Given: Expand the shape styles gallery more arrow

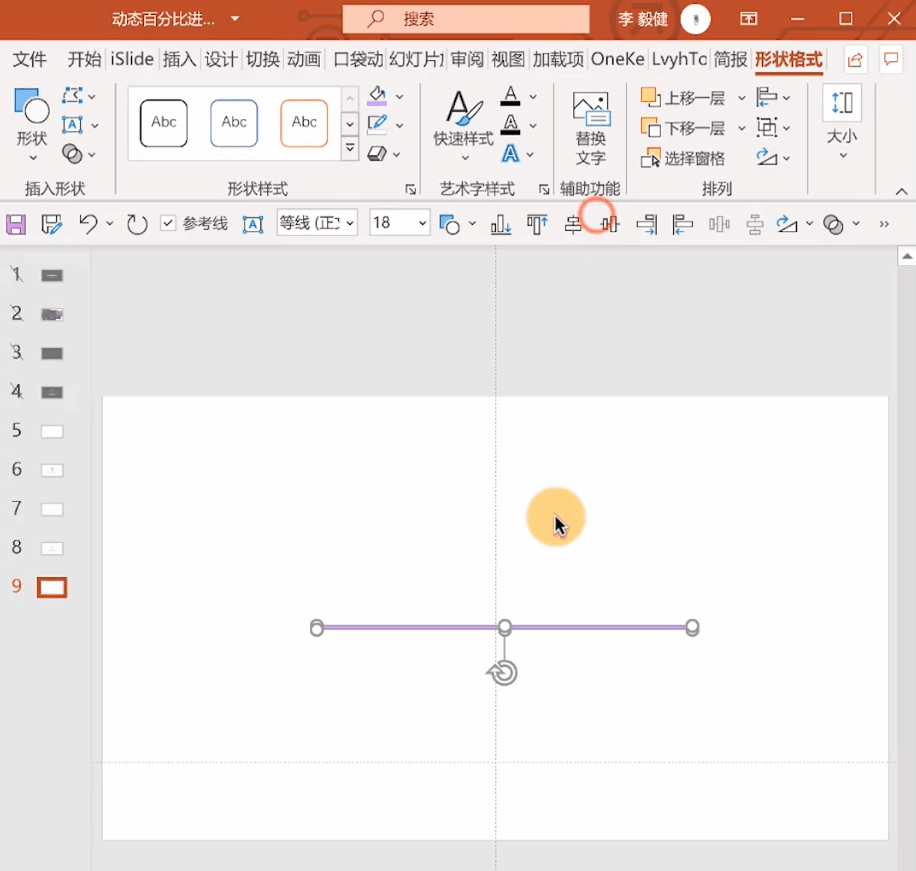Looking at the screenshot, I should (x=350, y=148).
